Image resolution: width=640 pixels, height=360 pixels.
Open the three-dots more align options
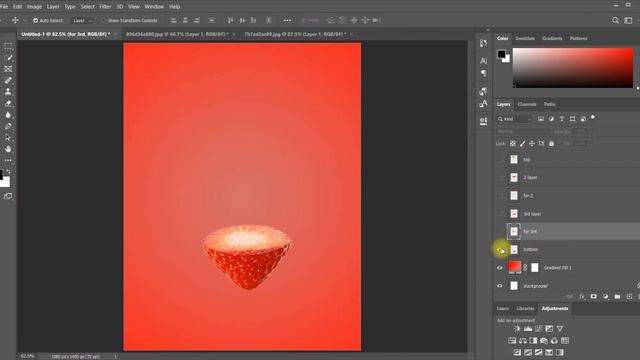(x=287, y=20)
